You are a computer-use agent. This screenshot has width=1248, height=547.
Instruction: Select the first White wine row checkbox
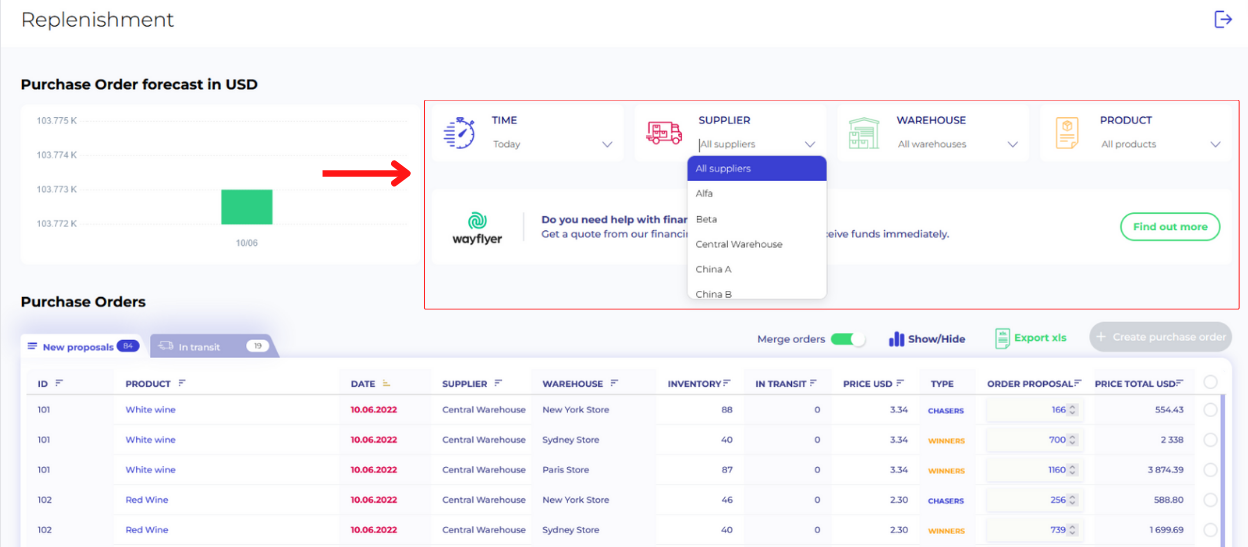click(x=1210, y=410)
